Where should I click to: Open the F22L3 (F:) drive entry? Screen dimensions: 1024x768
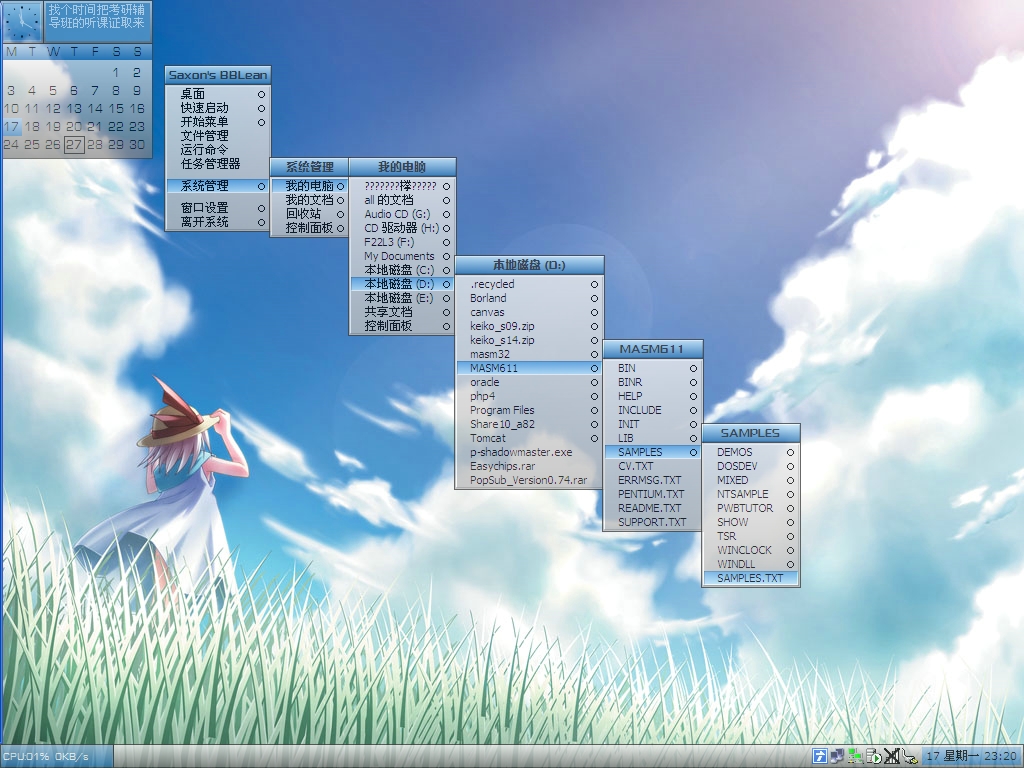point(402,242)
